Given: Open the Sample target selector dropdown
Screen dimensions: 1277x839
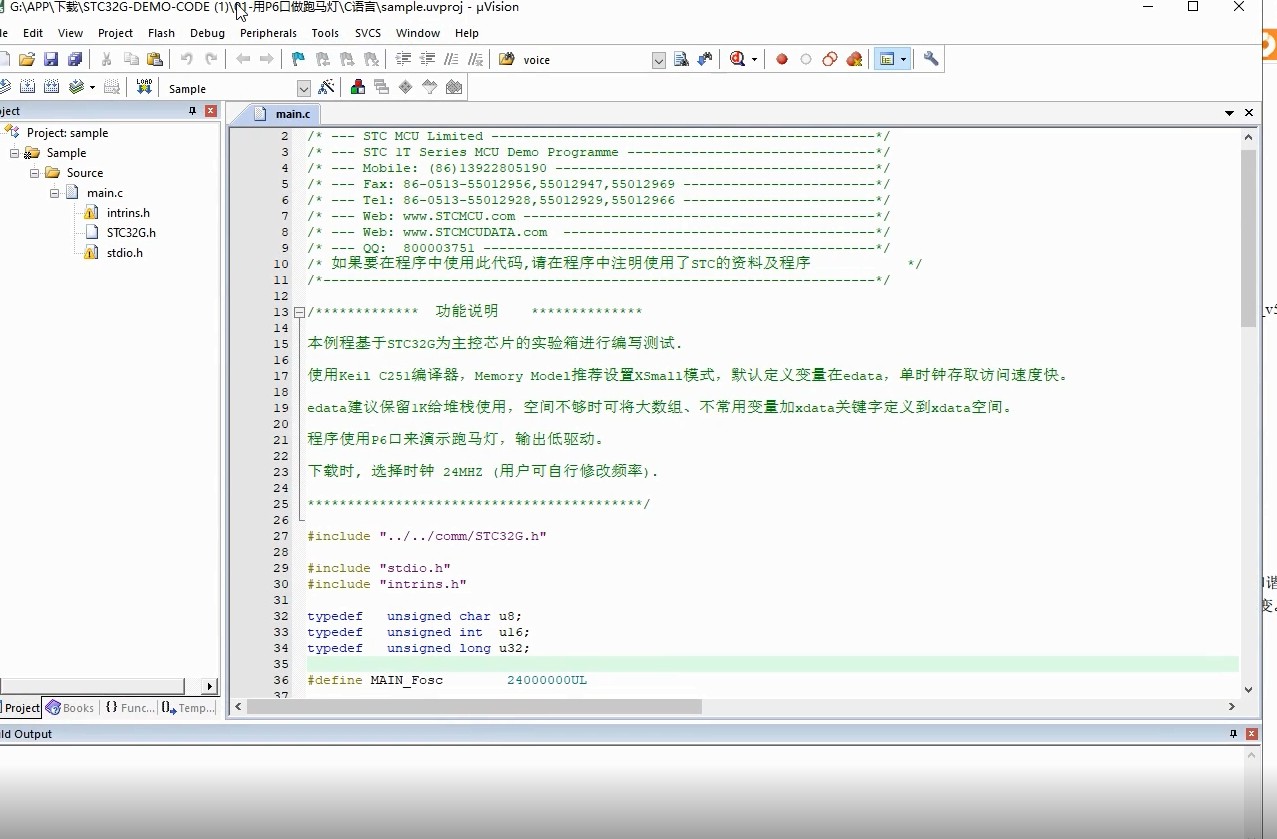Looking at the screenshot, I should 304,89.
